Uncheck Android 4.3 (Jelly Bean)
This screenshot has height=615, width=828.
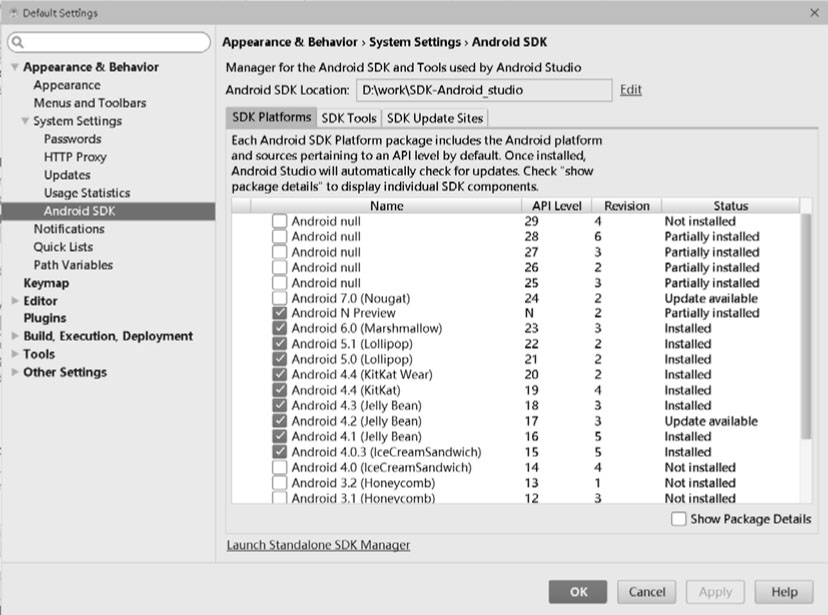(x=279, y=405)
